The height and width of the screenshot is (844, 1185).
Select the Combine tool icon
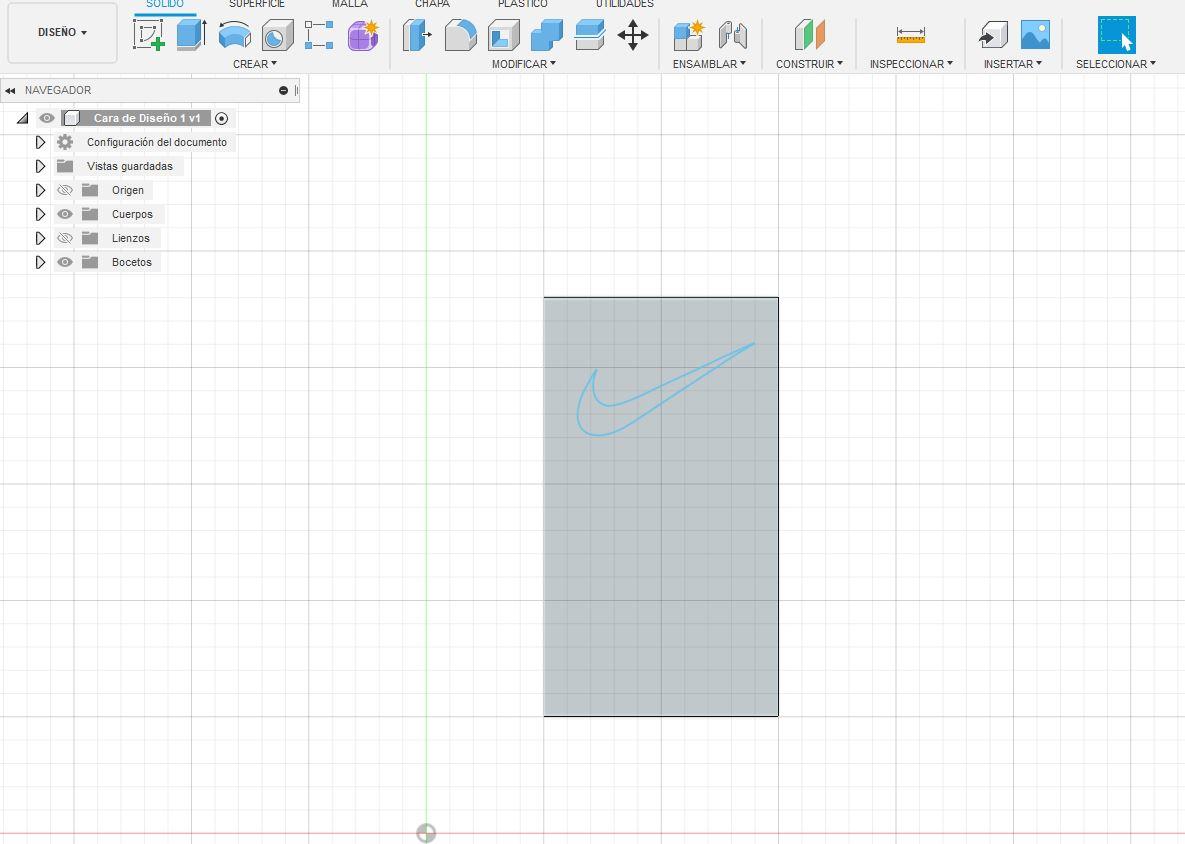tap(546, 35)
